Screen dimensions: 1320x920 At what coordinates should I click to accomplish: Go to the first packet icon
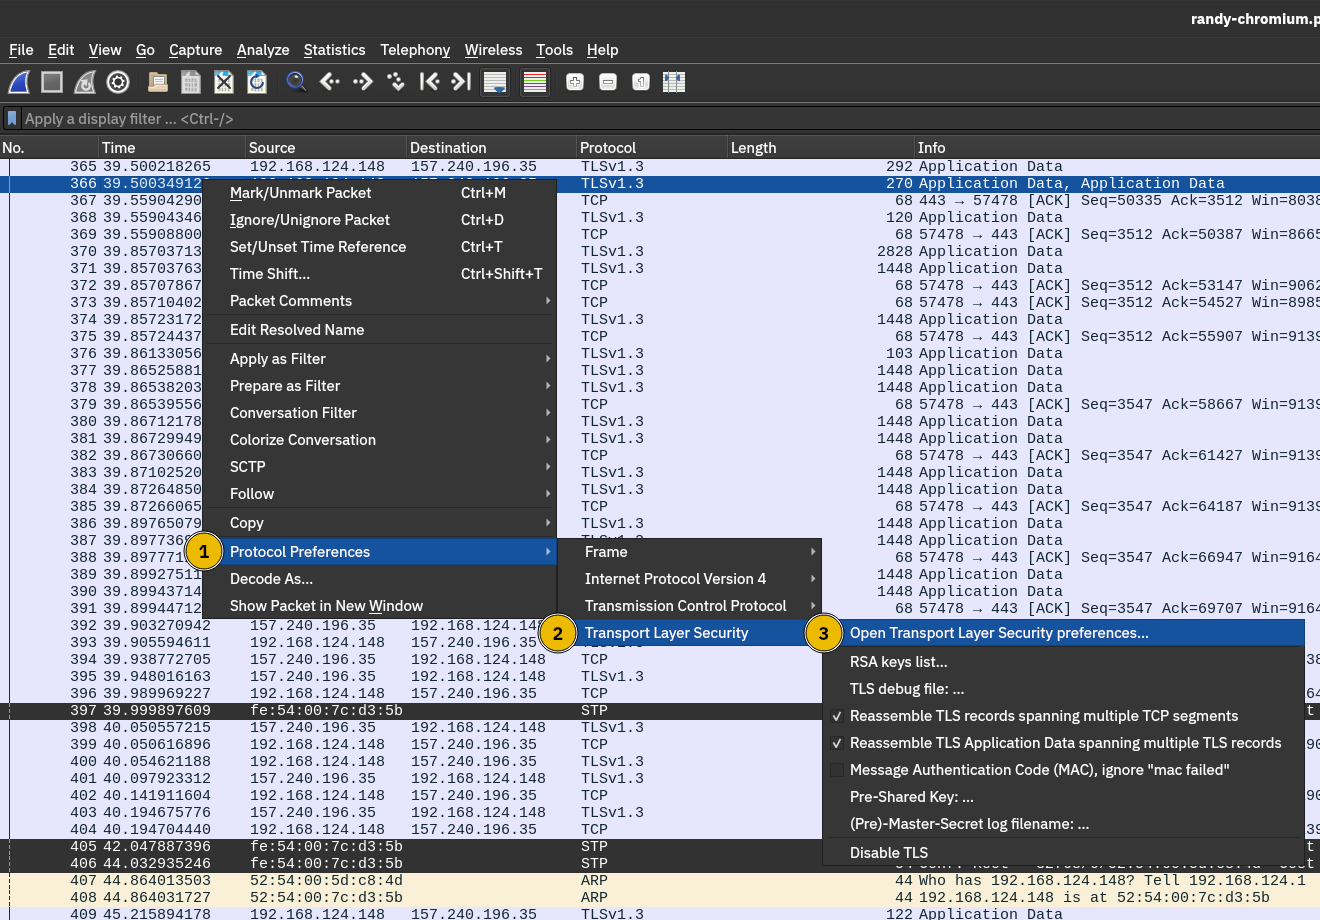(x=429, y=82)
